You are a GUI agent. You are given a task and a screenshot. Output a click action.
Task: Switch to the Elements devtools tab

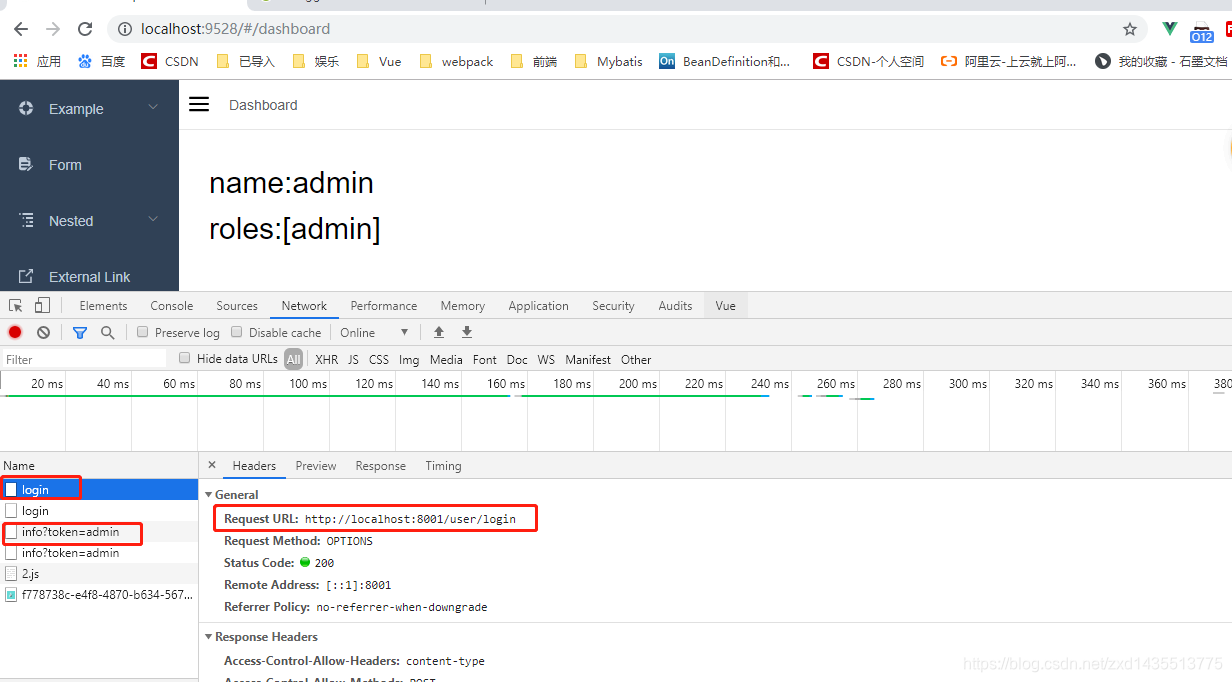[x=103, y=305]
